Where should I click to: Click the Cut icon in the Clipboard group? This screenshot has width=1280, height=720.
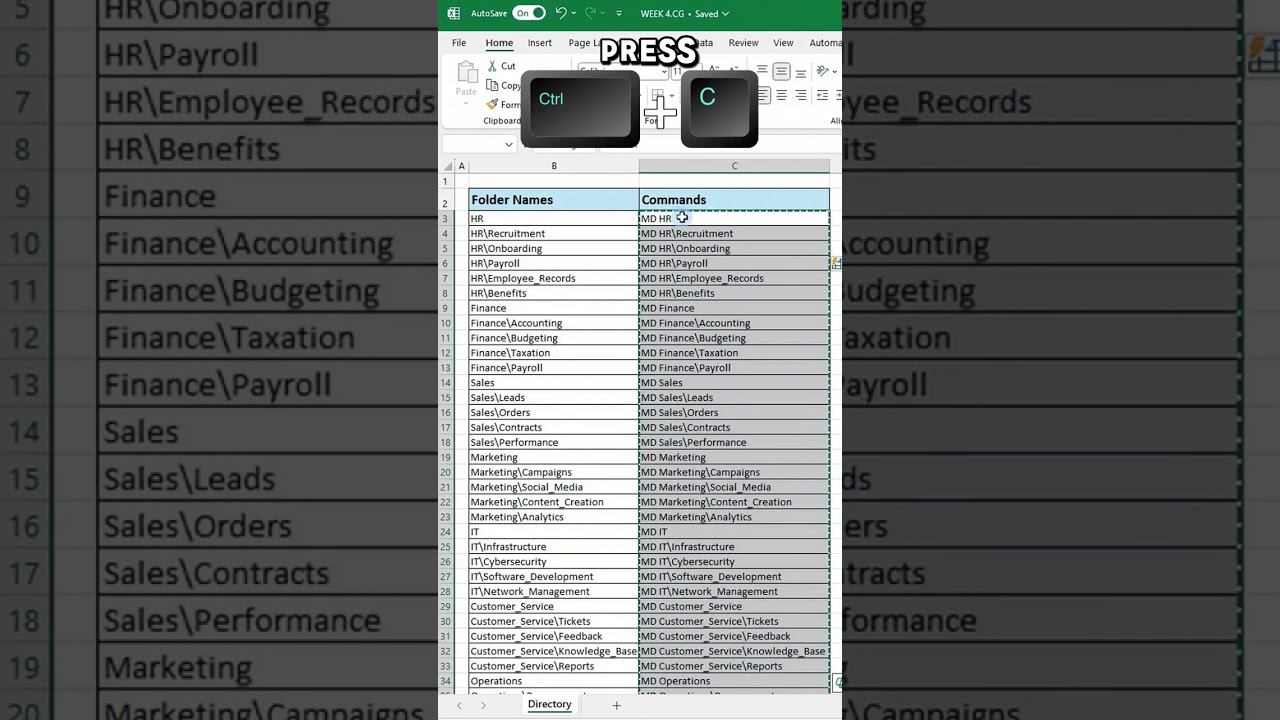click(492, 66)
